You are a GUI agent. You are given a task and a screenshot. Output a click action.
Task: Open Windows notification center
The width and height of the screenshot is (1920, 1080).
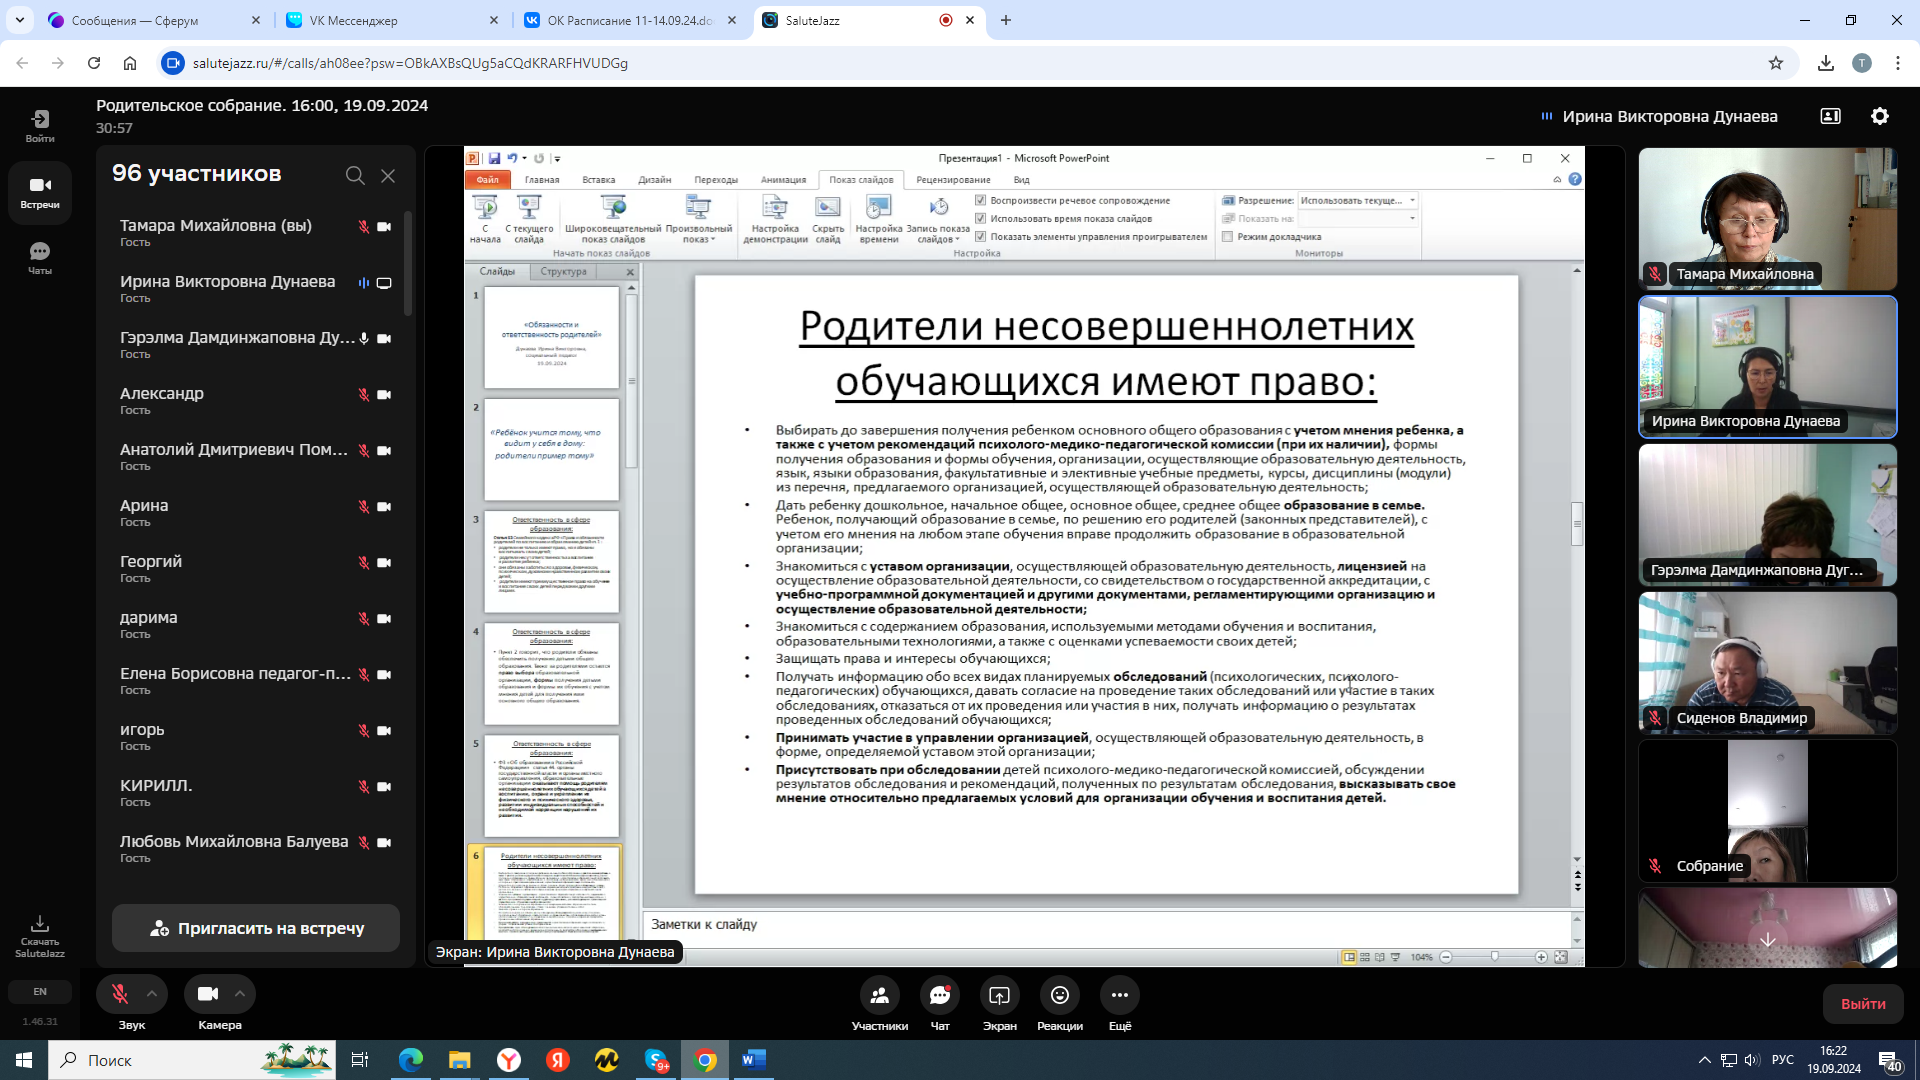(x=1889, y=1061)
